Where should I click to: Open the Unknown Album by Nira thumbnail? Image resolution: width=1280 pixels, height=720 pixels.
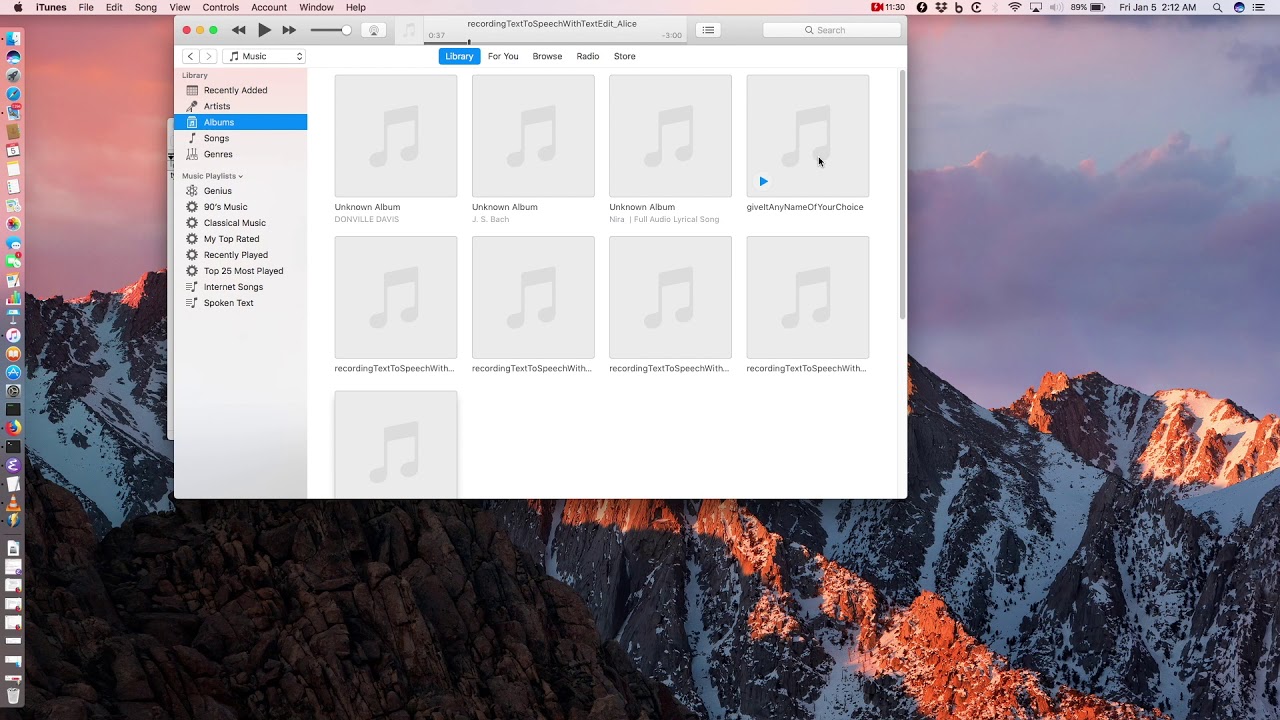coord(670,136)
